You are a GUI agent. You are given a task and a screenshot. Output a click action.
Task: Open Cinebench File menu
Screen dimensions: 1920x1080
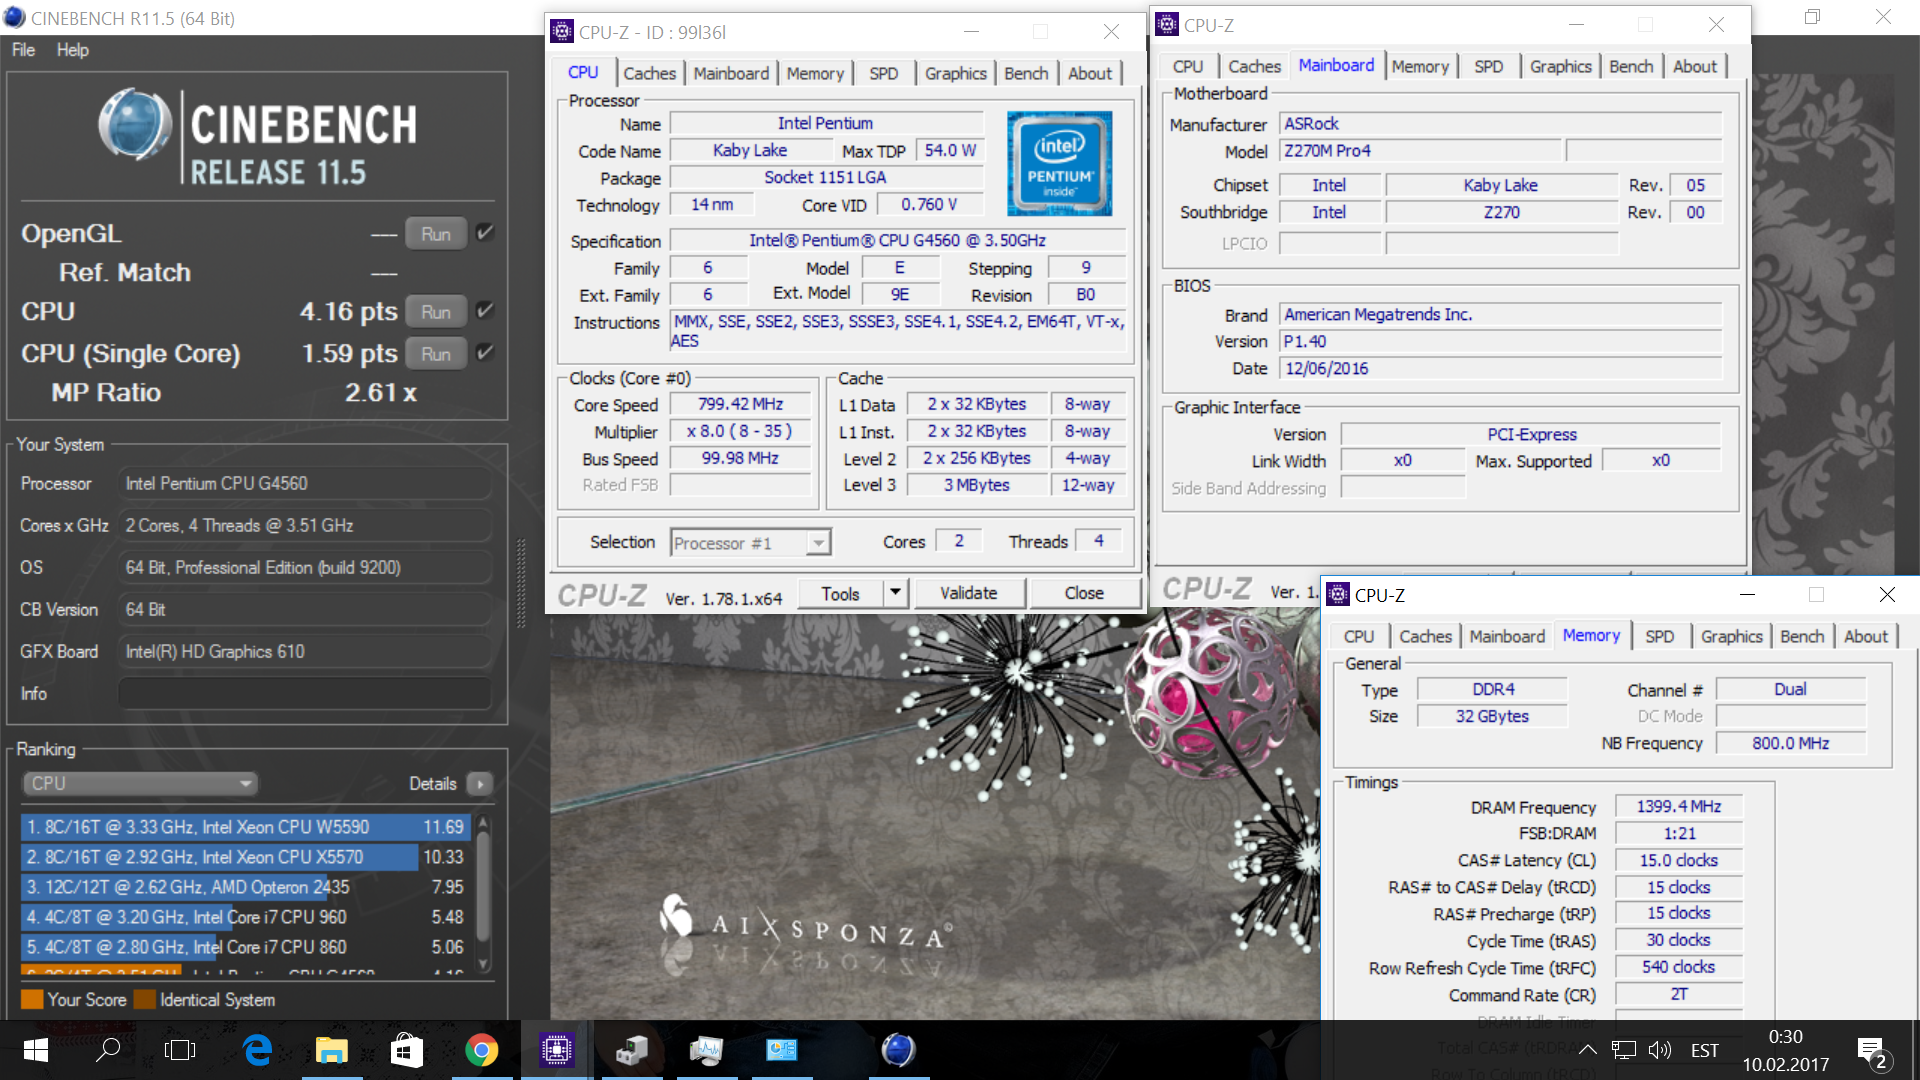click(23, 50)
